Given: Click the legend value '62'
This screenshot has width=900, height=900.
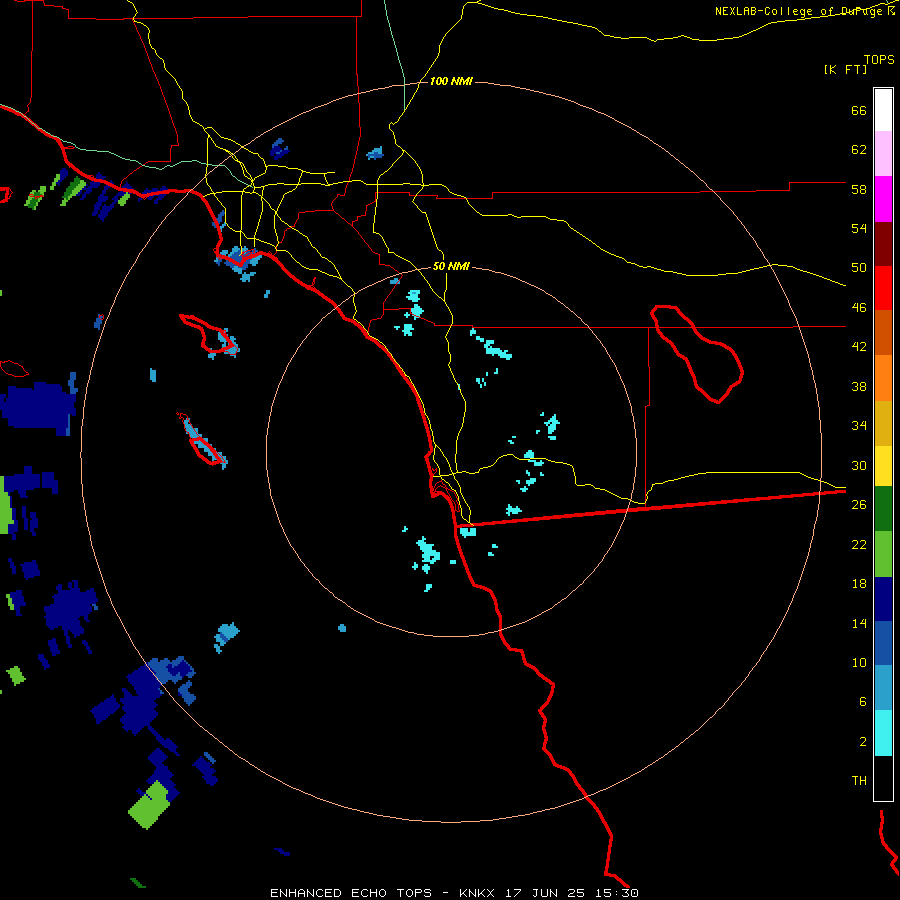Looking at the screenshot, I should pos(859,149).
